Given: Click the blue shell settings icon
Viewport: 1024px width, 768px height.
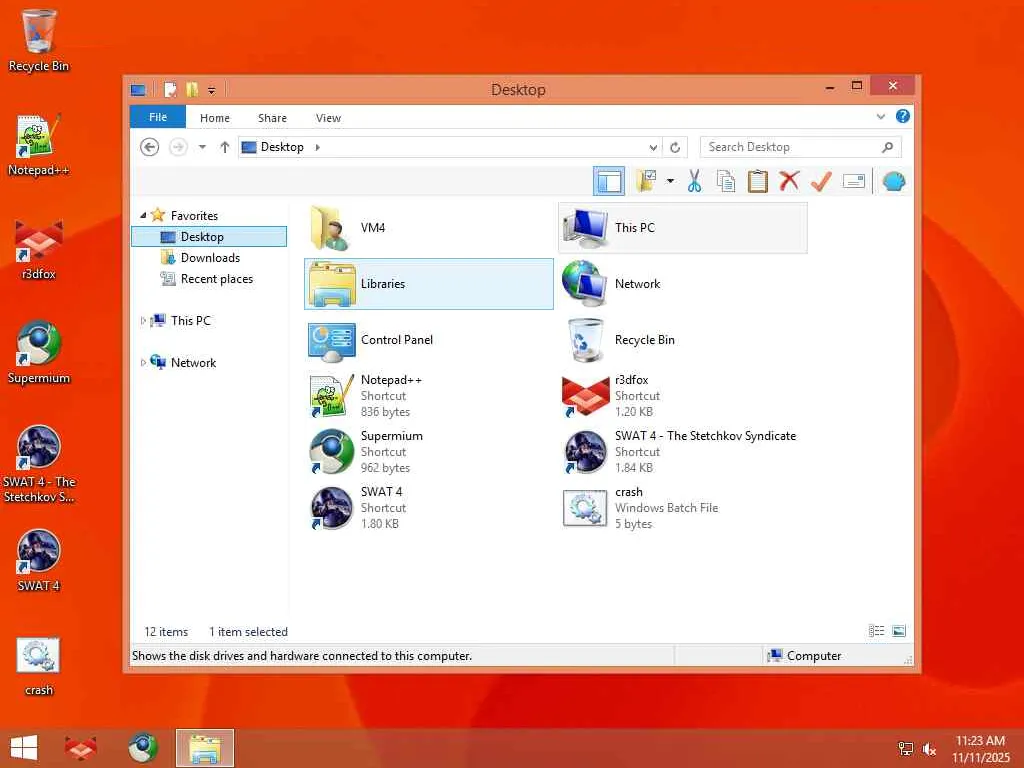Looking at the screenshot, I should [893, 181].
